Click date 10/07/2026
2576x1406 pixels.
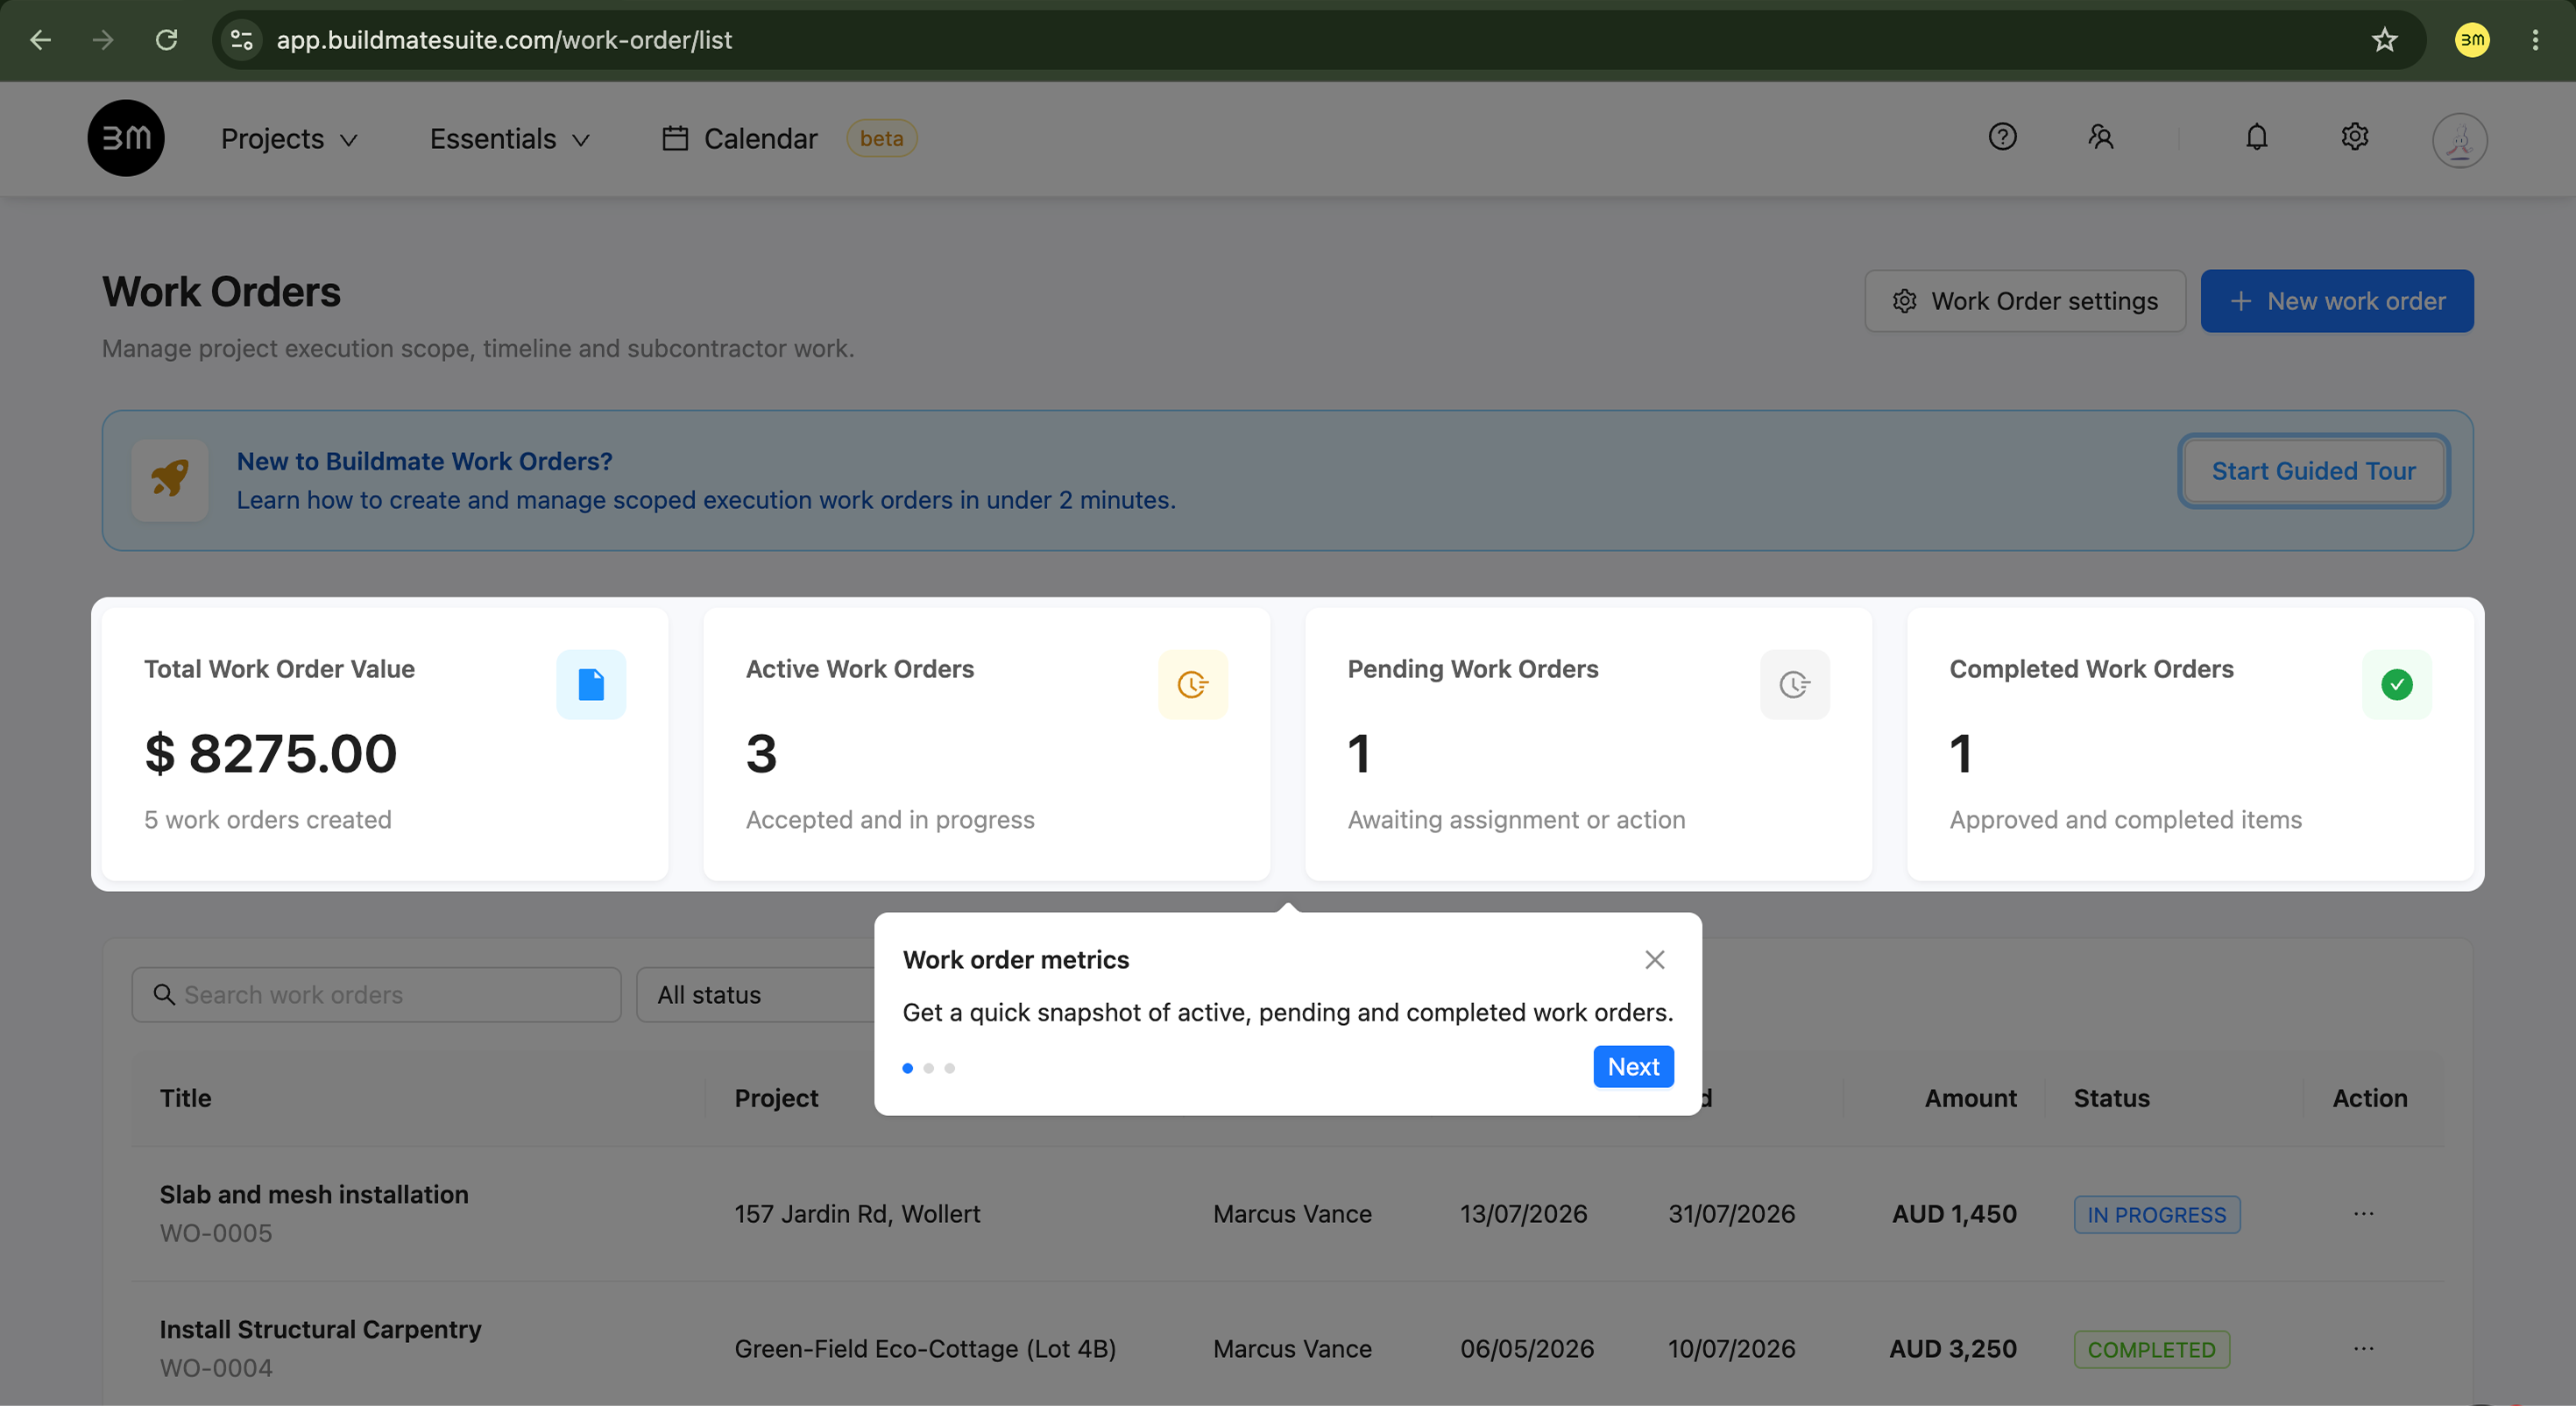1731,1349
